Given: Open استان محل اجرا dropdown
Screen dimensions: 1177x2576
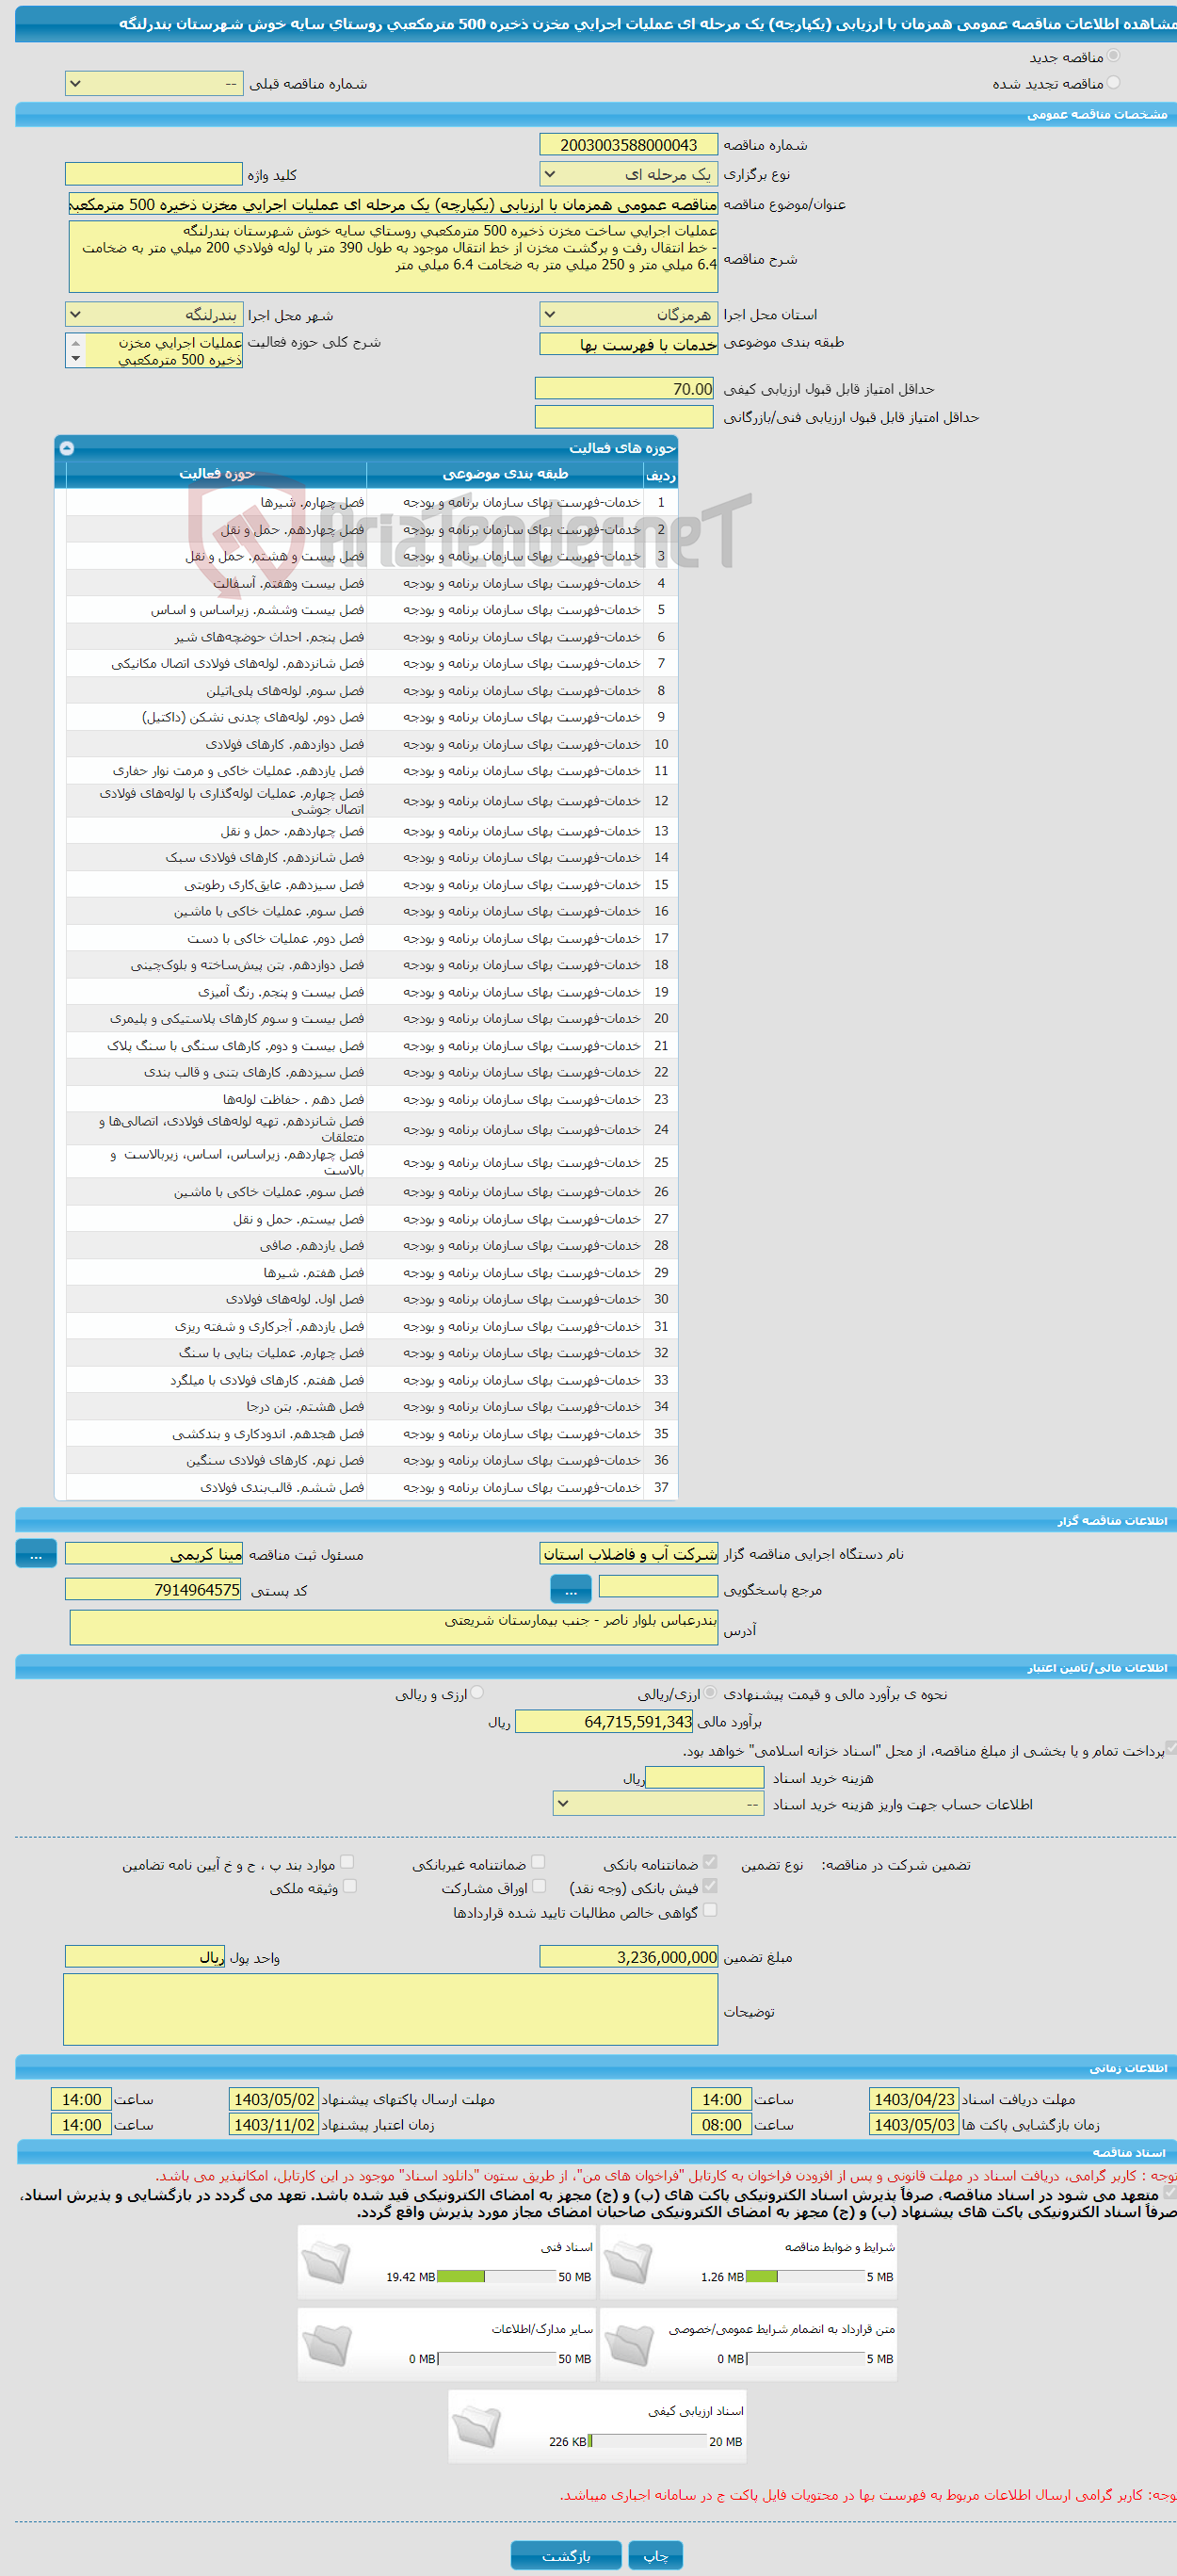Looking at the screenshot, I should (629, 314).
